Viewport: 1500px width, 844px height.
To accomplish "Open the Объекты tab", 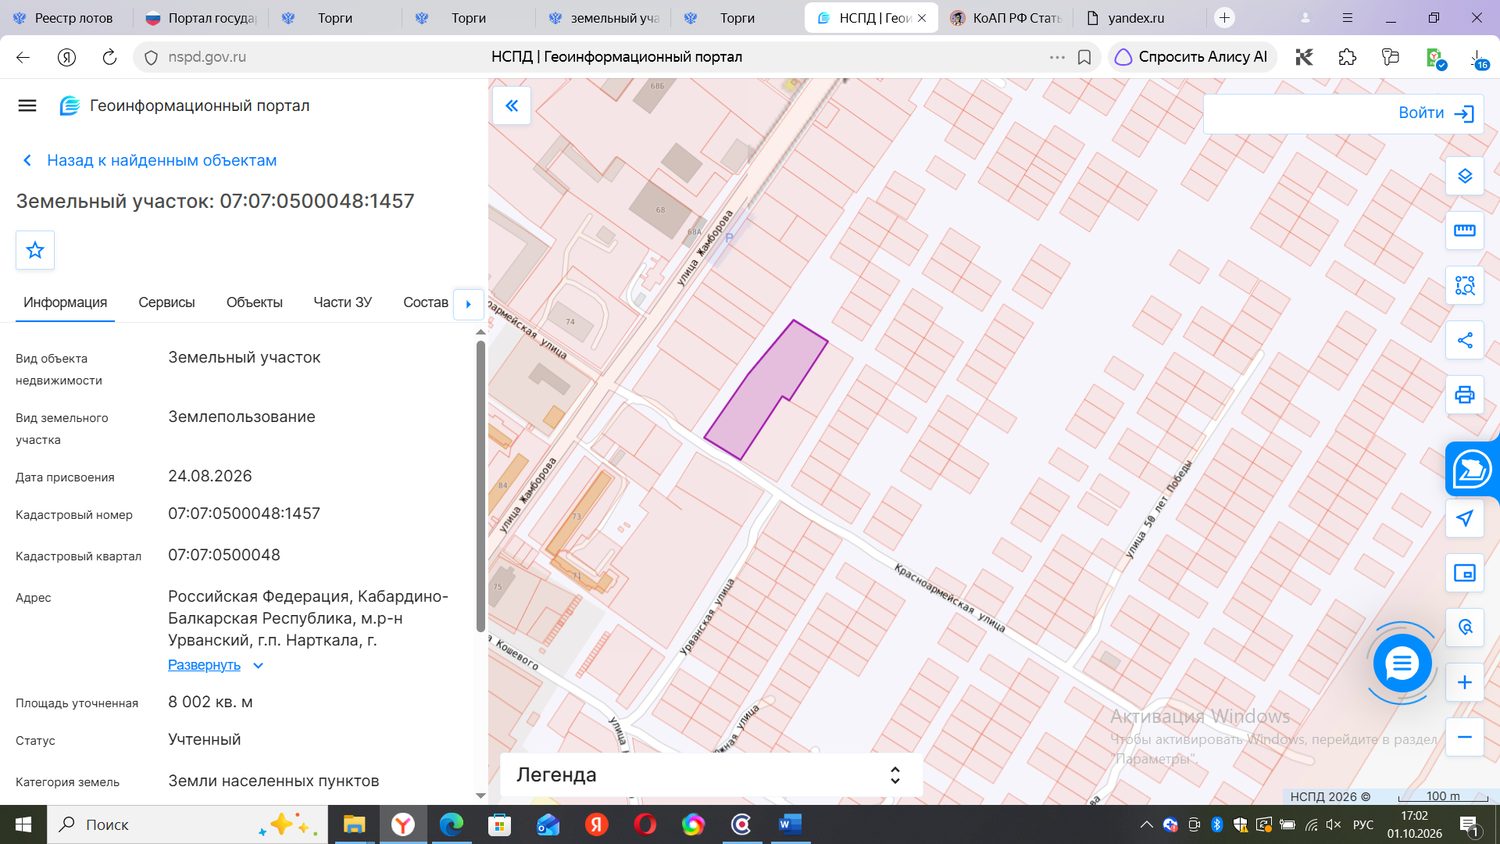I will [x=254, y=302].
